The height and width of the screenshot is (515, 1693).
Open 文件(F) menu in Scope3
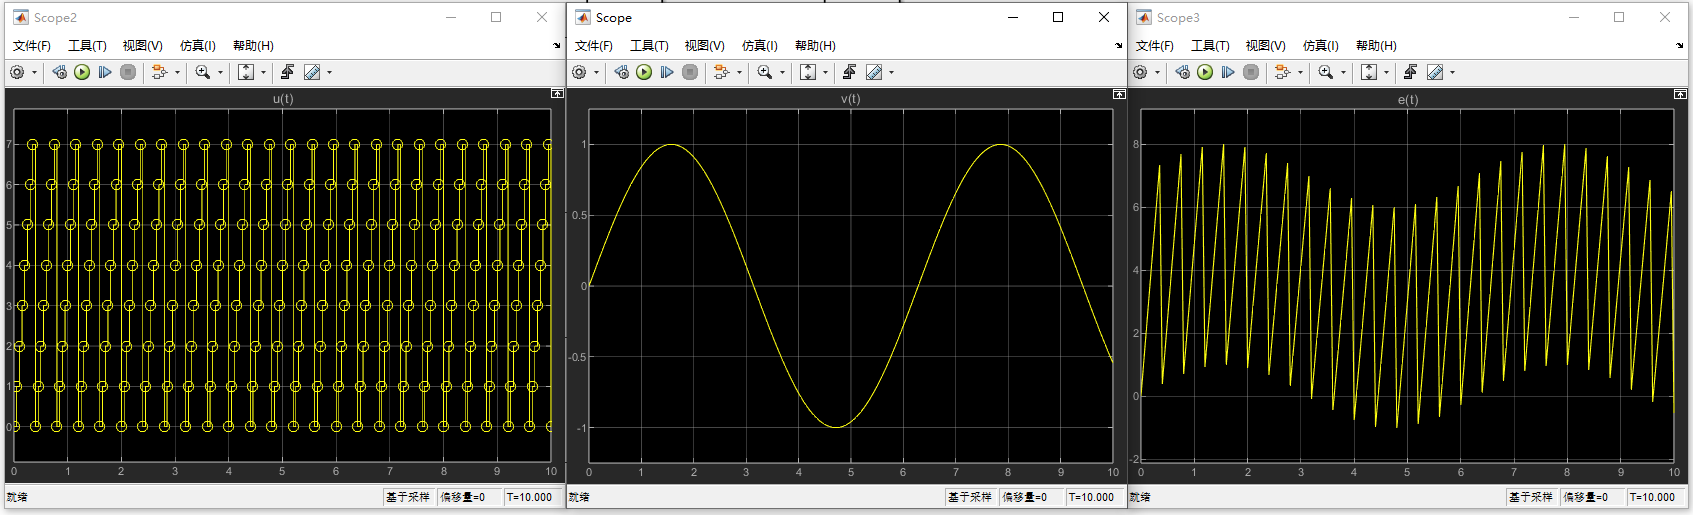[x=1154, y=46]
